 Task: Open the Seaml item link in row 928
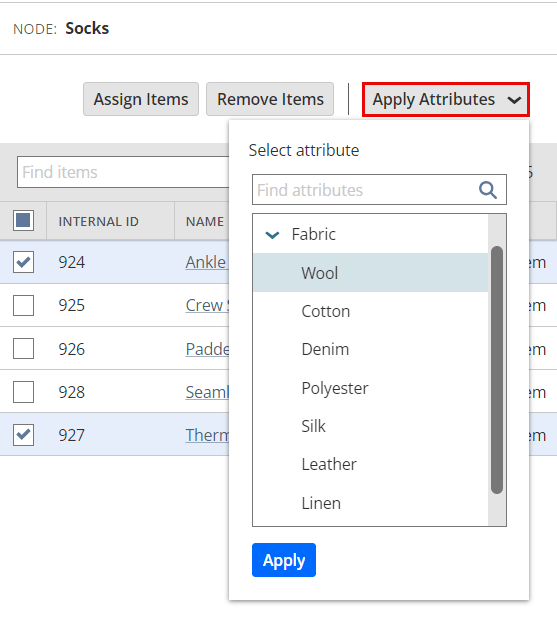[207, 392]
